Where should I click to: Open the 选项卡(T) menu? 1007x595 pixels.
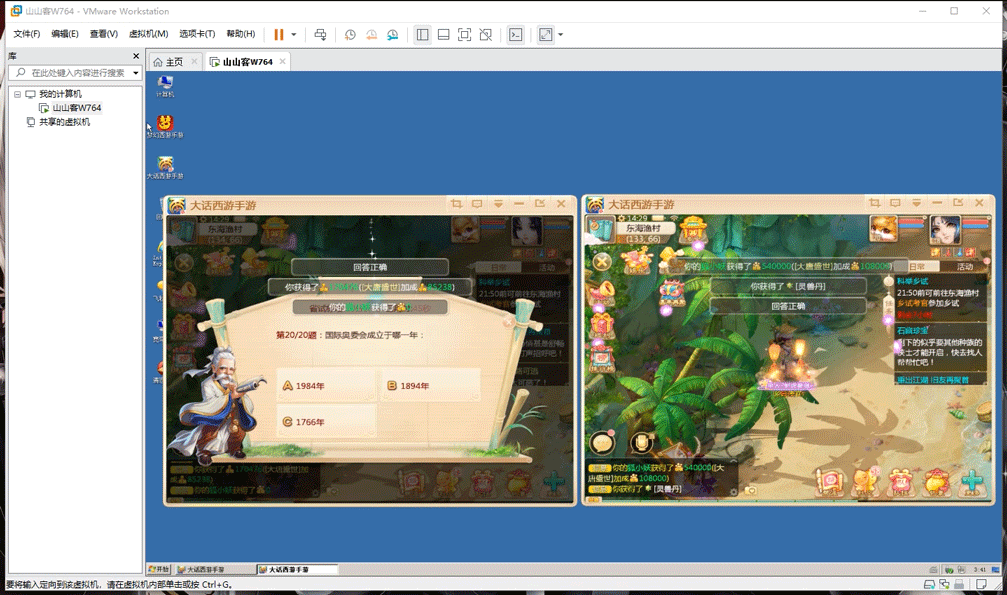click(197, 34)
